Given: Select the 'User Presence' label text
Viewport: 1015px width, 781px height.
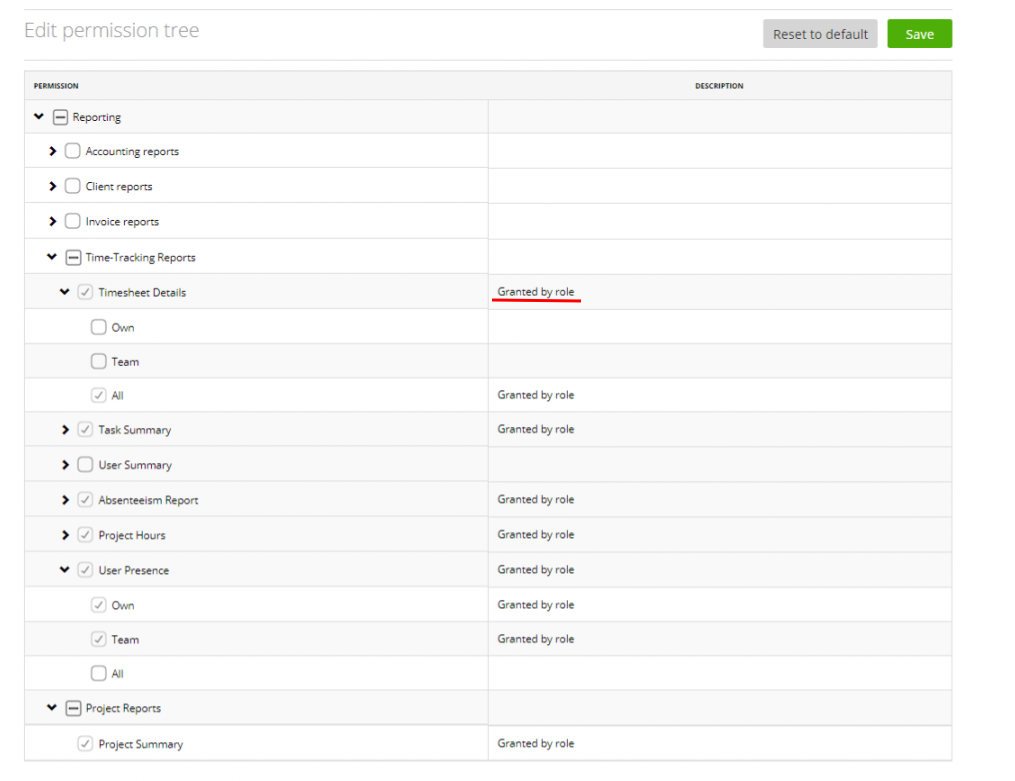Looking at the screenshot, I should click(x=134, y=570).
